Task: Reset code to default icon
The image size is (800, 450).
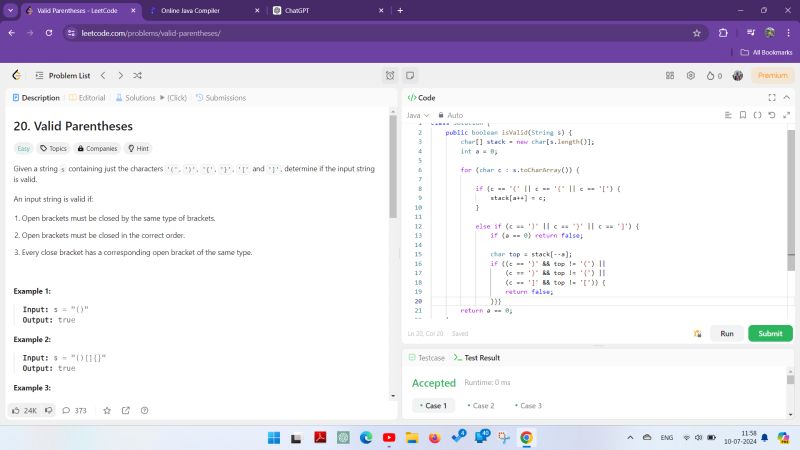Action: tap(772, 115)
